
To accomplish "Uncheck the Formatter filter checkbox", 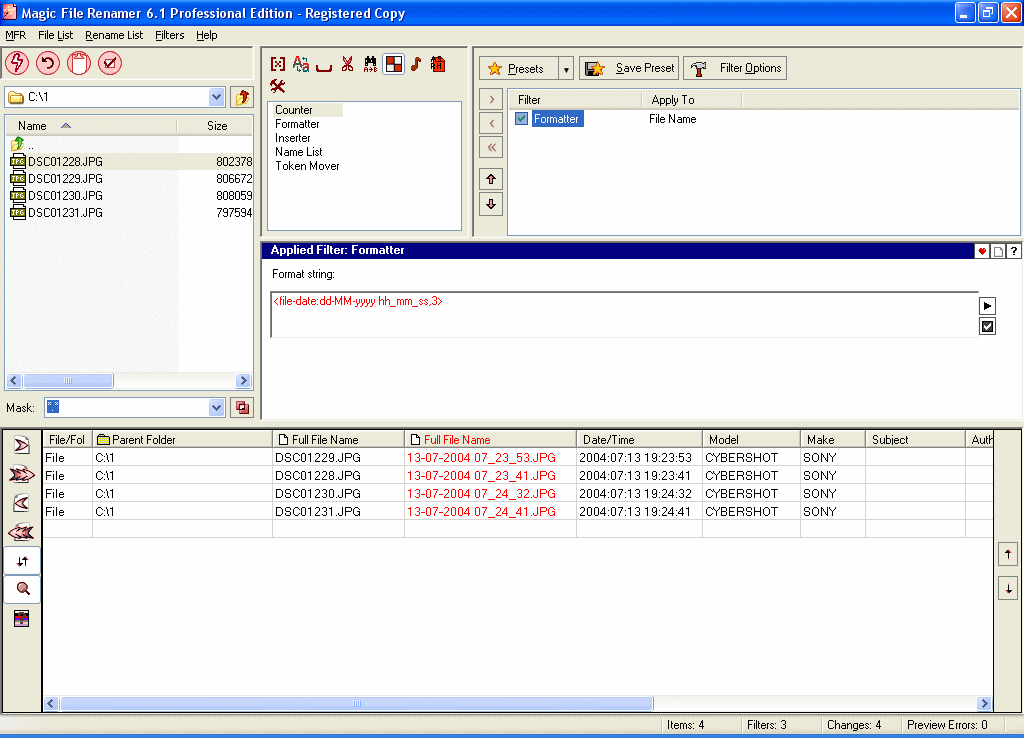I will (x=521, y=119).
